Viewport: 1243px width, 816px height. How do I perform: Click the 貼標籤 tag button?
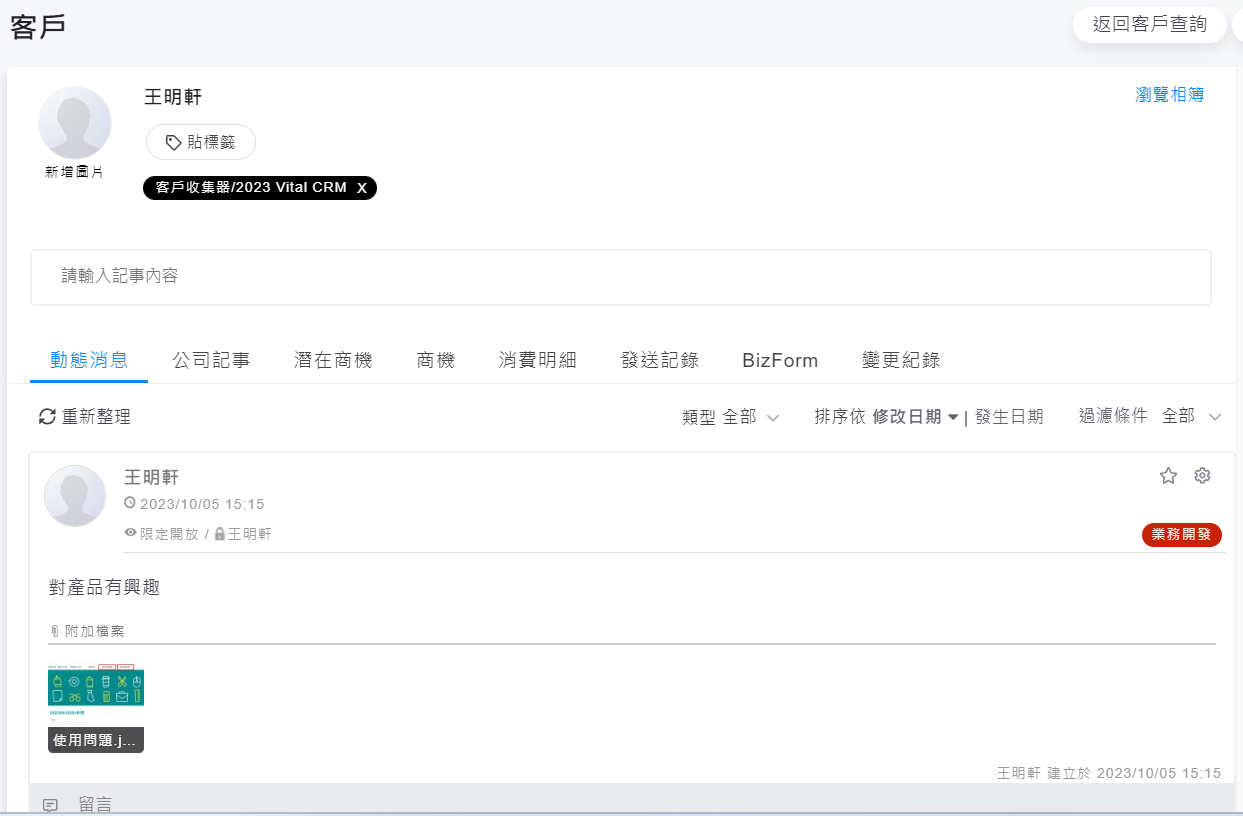[201, 142]
